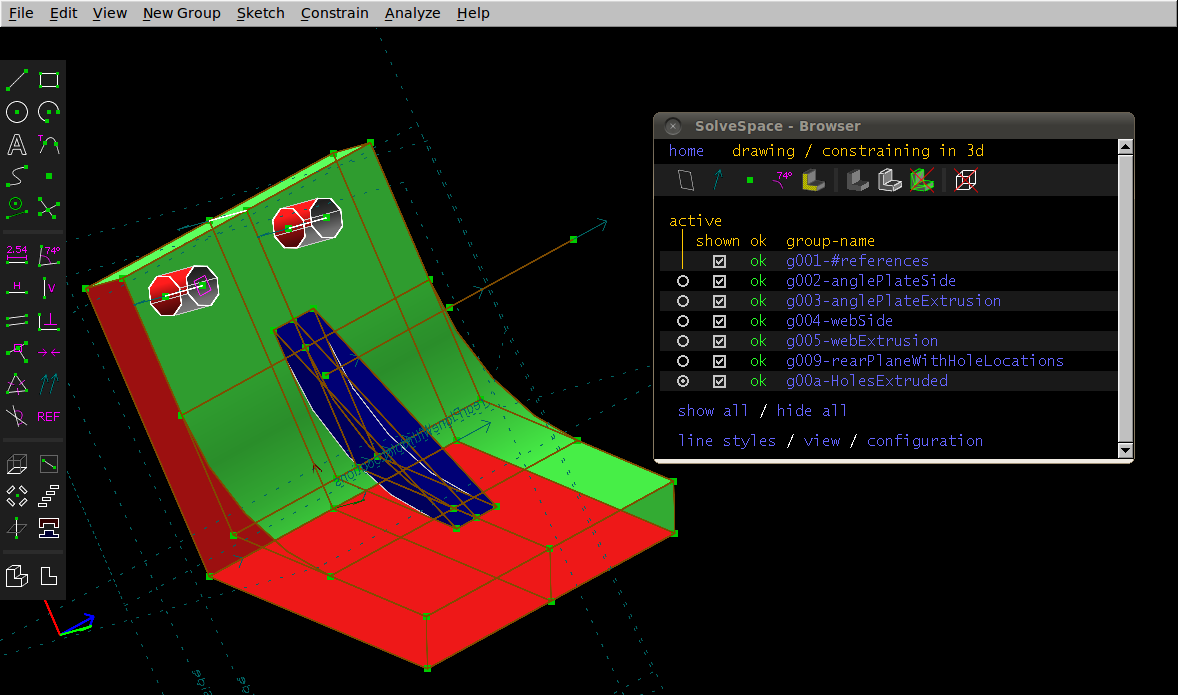The height and width of the screenshot is (695, 1178).
Task: Apply the distance 2.54 dimension constraint
Action: (x=17, y=254)
